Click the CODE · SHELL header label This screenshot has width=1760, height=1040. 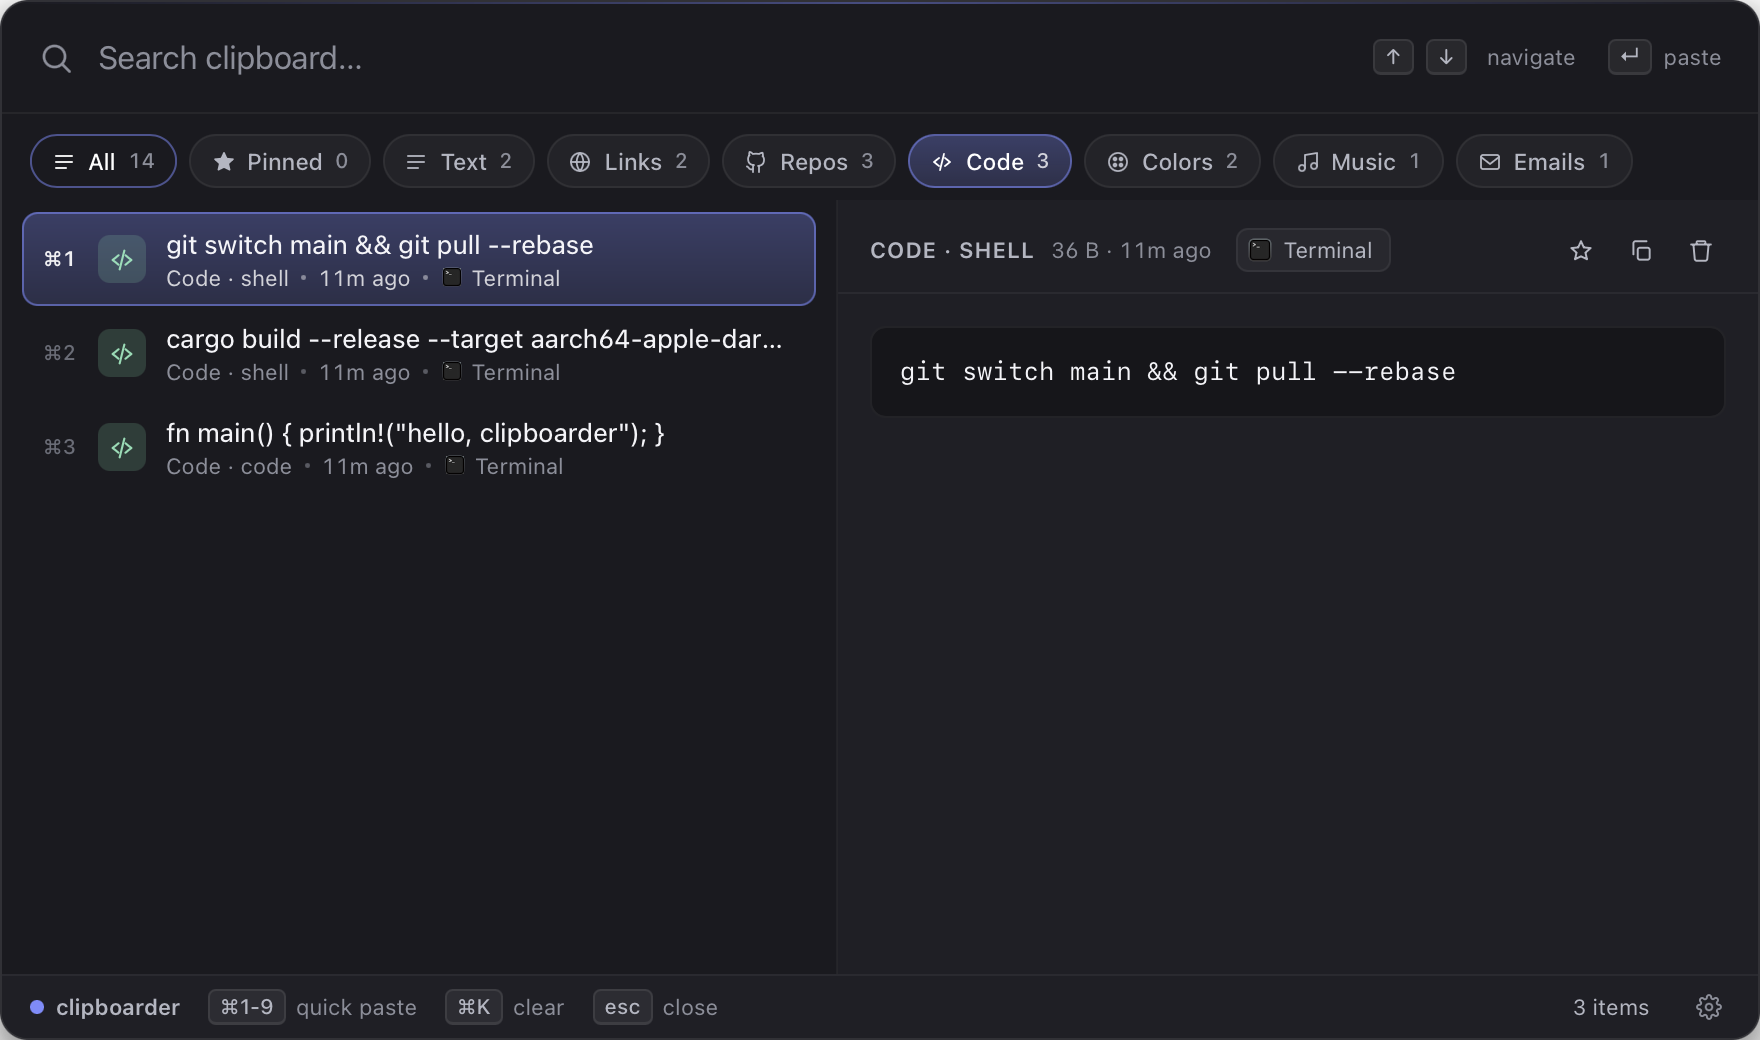click(951, 250)
